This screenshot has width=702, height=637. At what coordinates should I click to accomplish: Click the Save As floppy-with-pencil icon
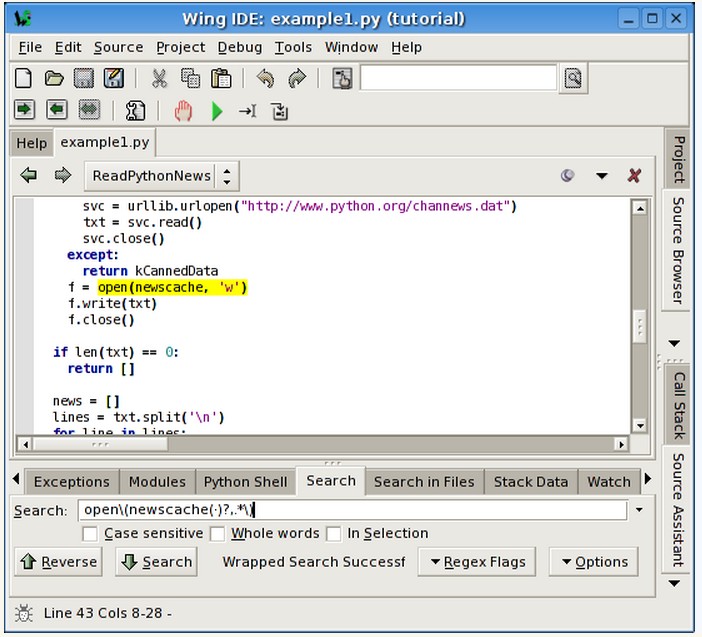point(114,78)
